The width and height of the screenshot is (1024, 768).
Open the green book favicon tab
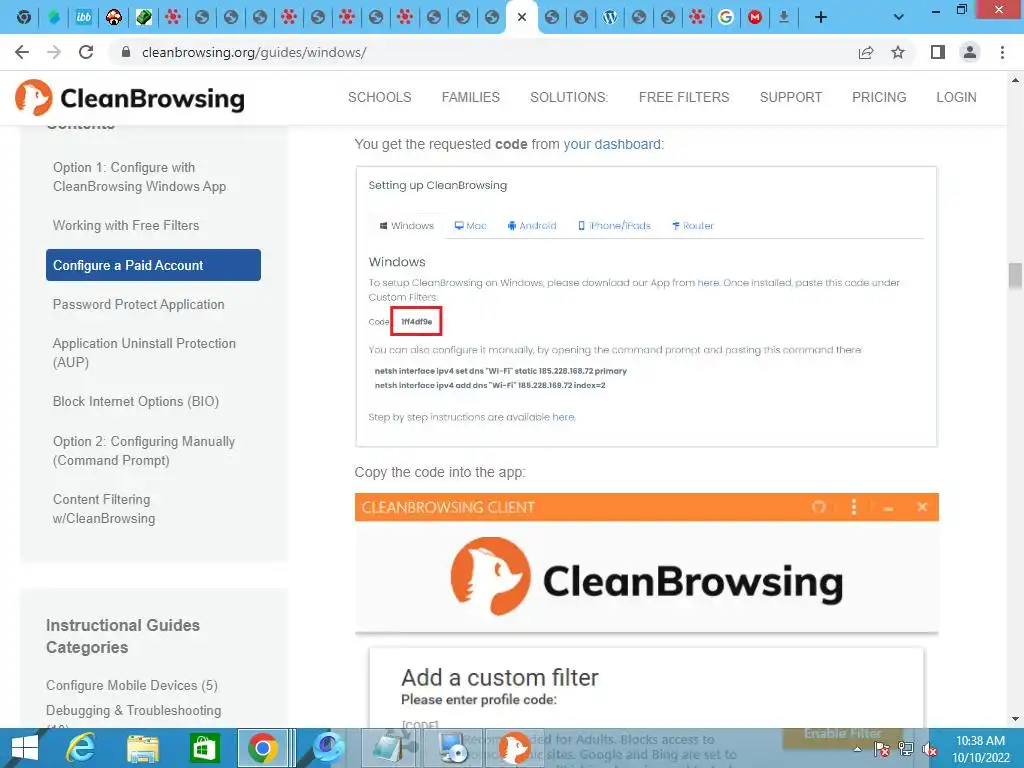pos(144,17)
